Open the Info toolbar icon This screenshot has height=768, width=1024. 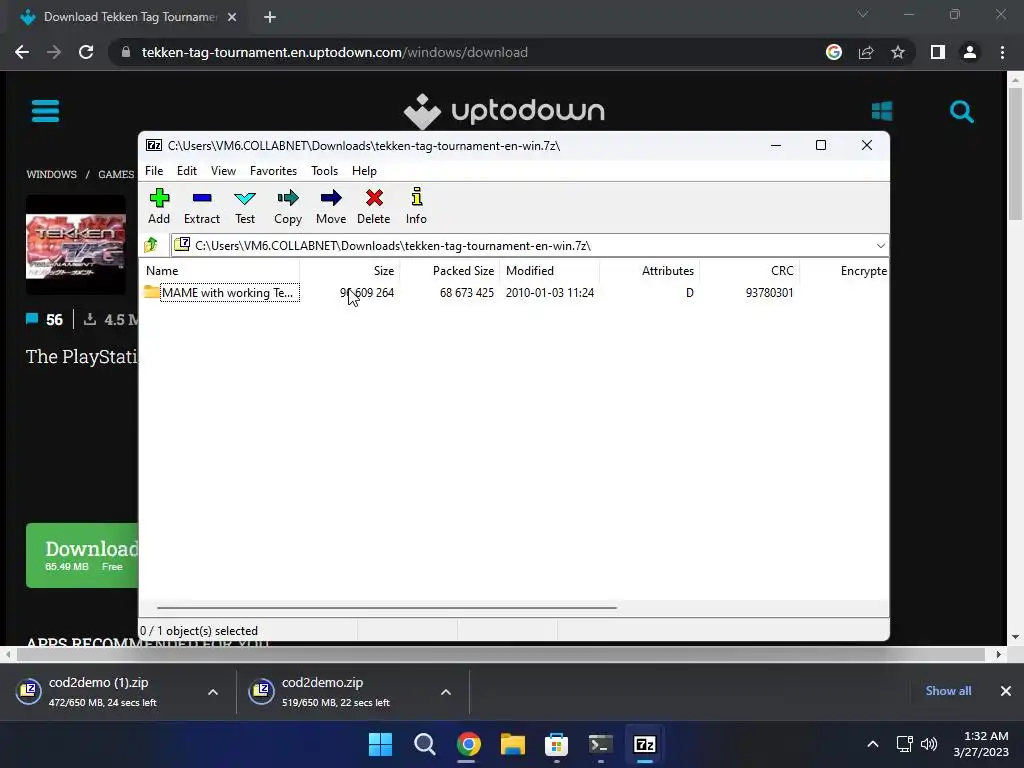[416, 206]
